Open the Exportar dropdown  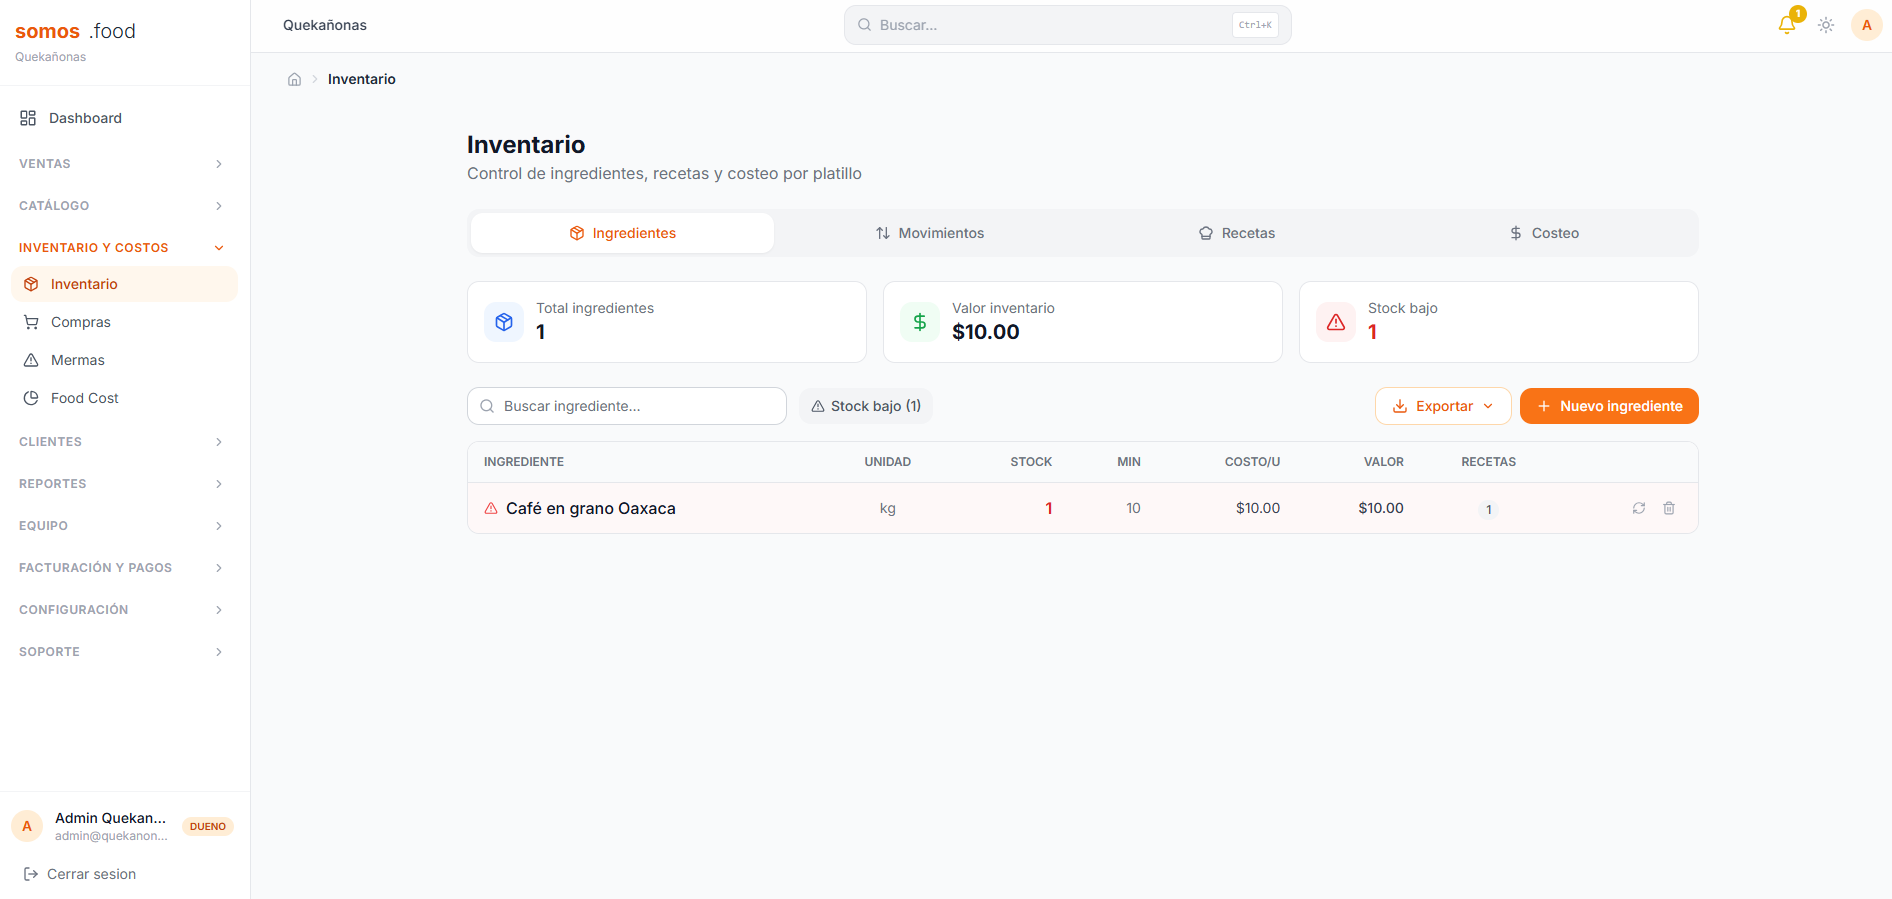click(1443, 406)
